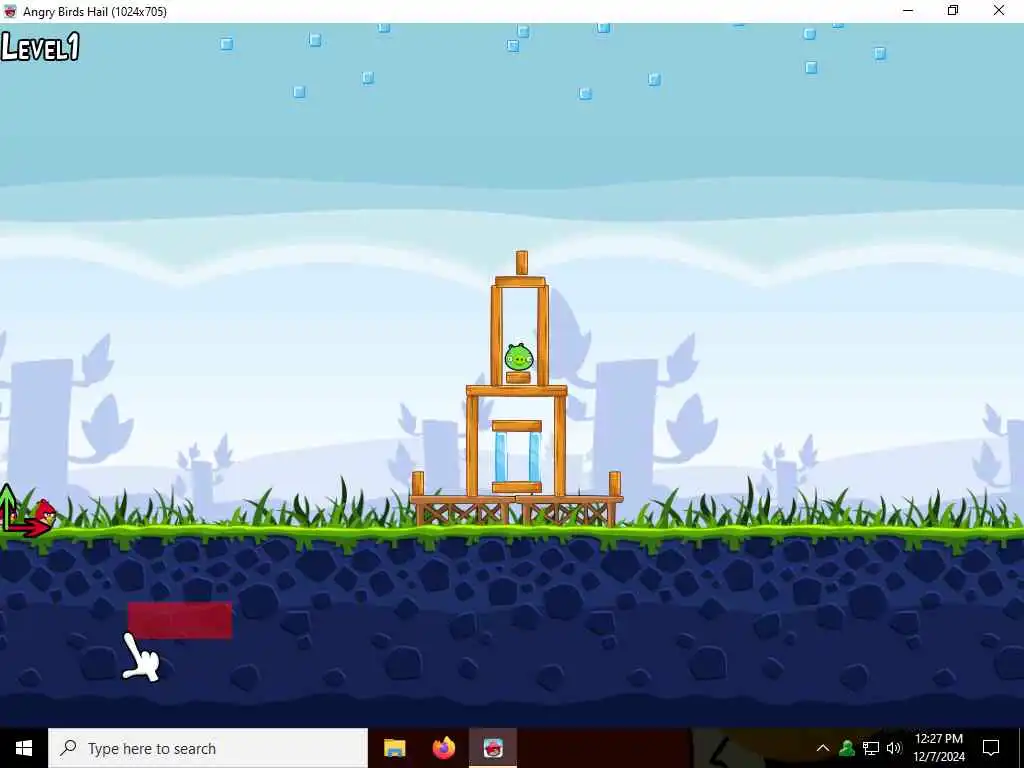Click the top vertical wood block on tower

coord(522,263)
